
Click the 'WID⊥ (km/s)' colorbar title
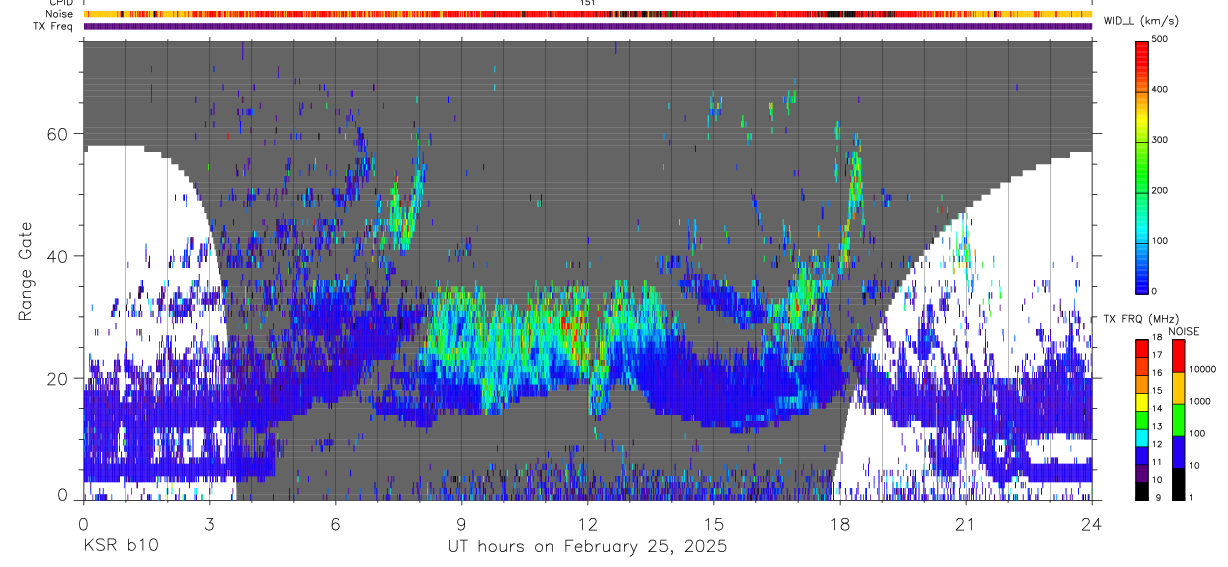tap(1142, 21)
